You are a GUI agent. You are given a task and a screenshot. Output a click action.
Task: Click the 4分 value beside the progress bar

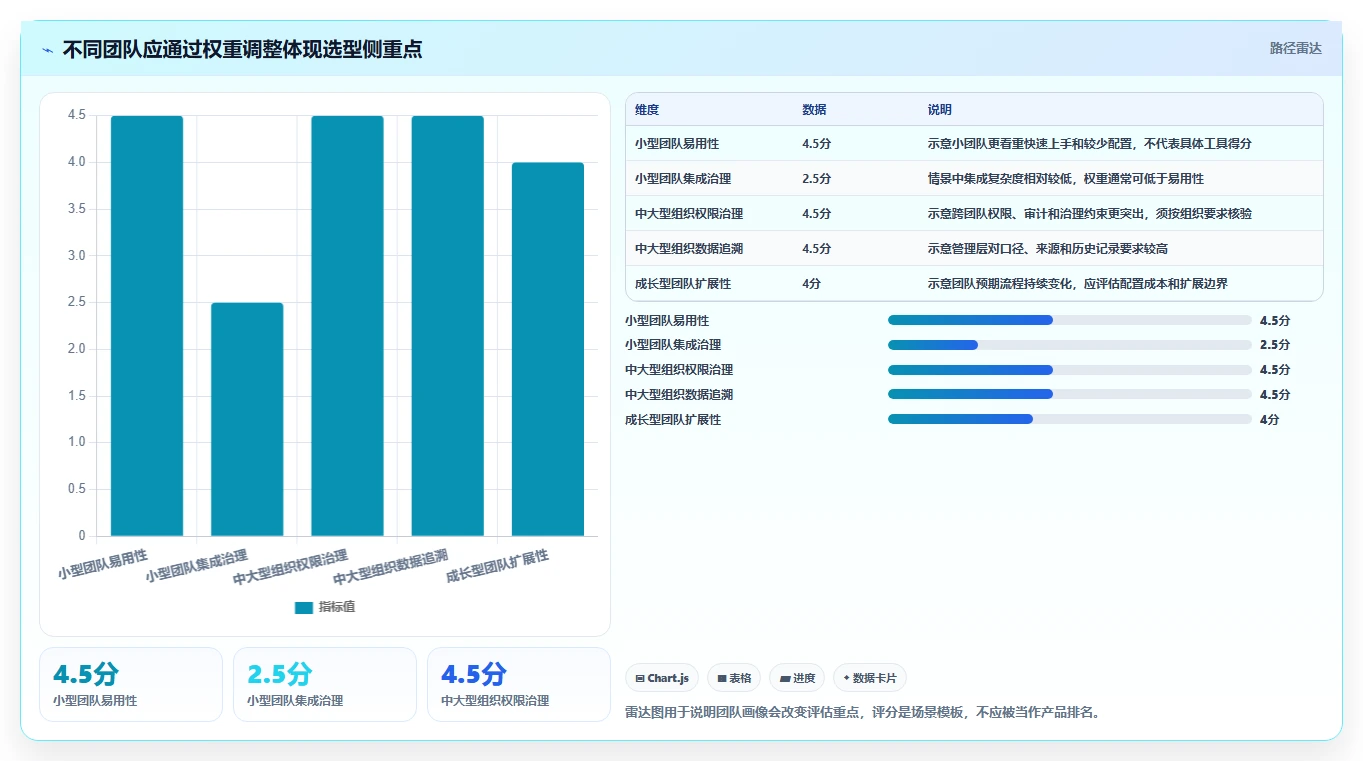(1270, 420)
